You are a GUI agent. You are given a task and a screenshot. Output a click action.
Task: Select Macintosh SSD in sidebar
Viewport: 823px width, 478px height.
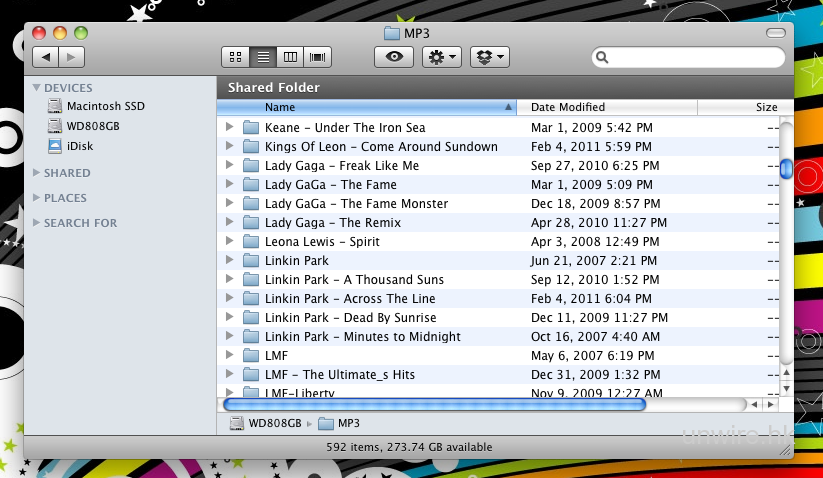105,106
